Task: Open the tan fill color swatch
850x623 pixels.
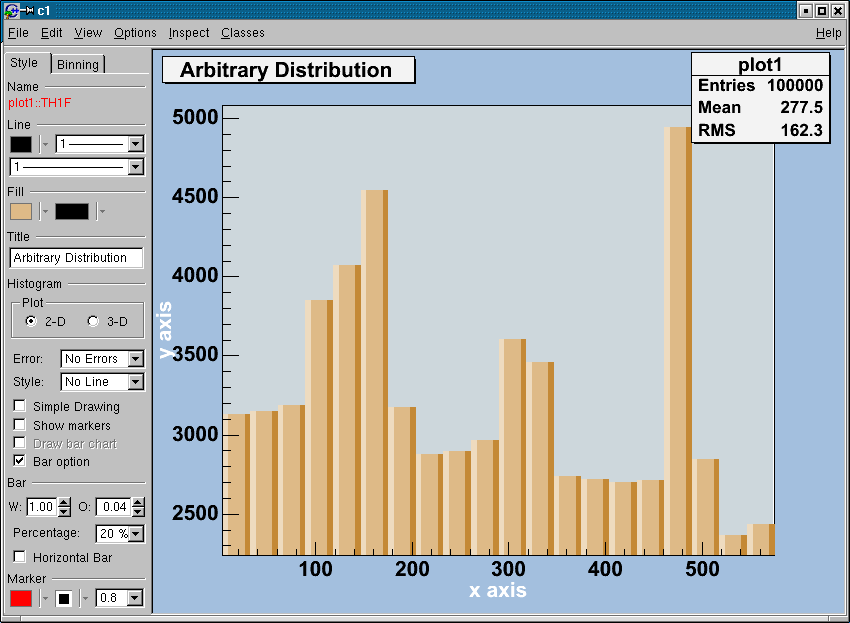Action: [x=21, y=211]
